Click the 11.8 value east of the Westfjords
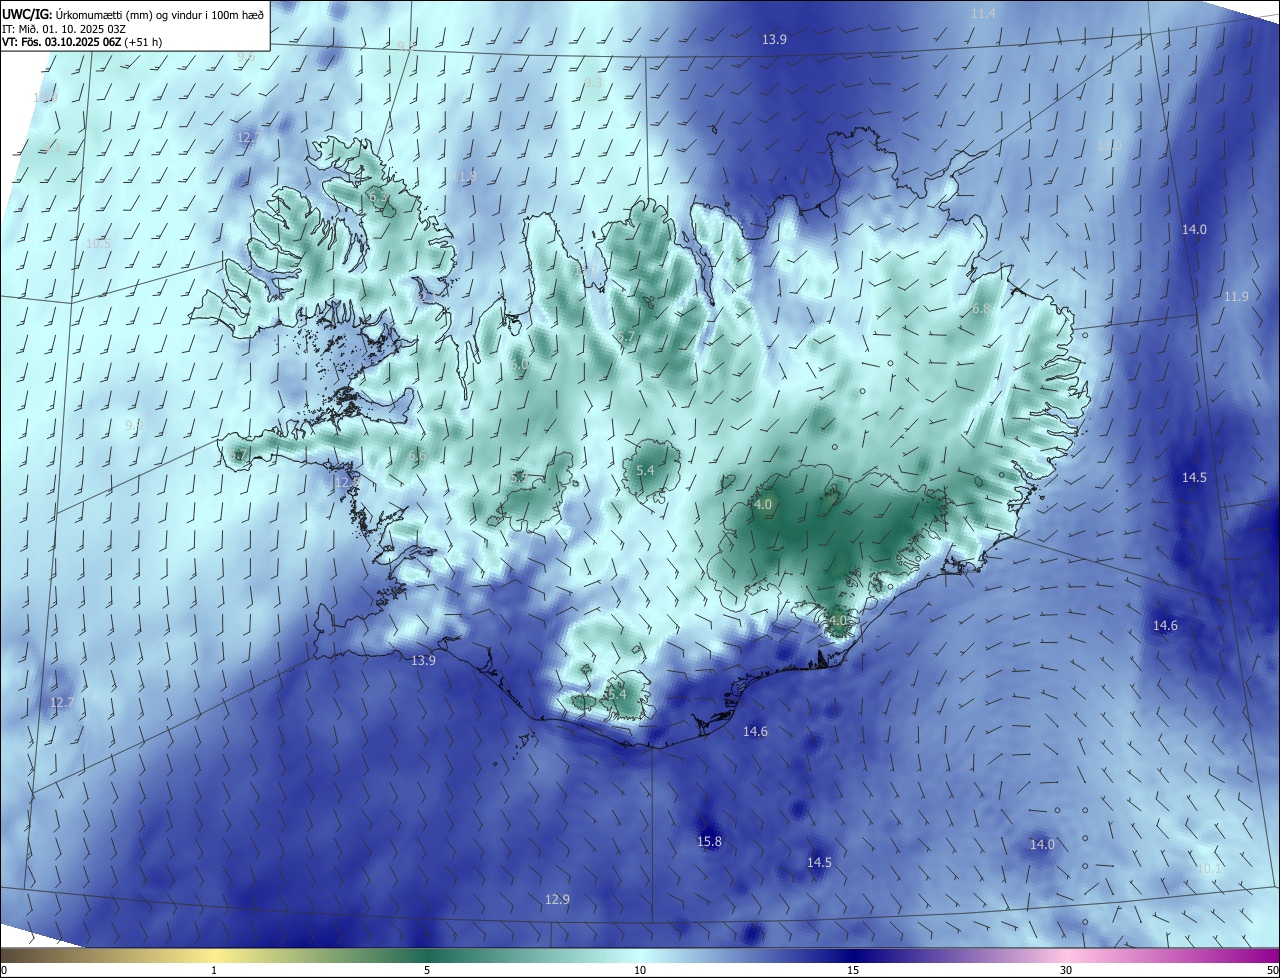Image resolution: width=1280 pixels, height=978 pixels. 465,176
